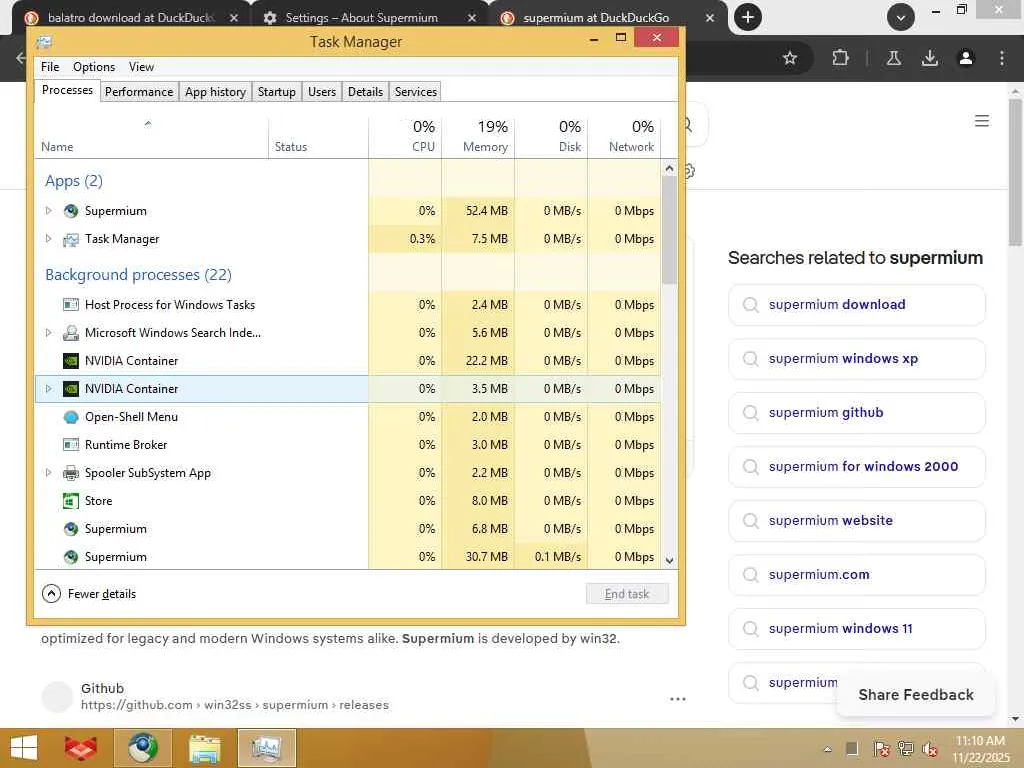The height and width of the screenshot is (768, 1024).
Task: Click the Share Feedback button
Action: (916, 695)
